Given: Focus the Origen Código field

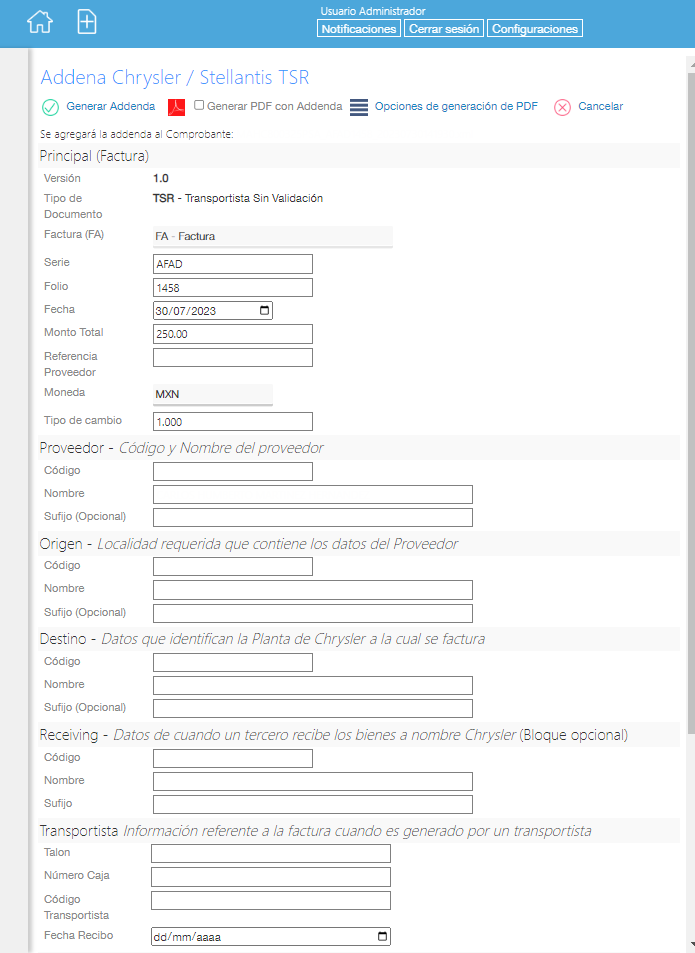Looking at the screenshot, I should (233, 566).
